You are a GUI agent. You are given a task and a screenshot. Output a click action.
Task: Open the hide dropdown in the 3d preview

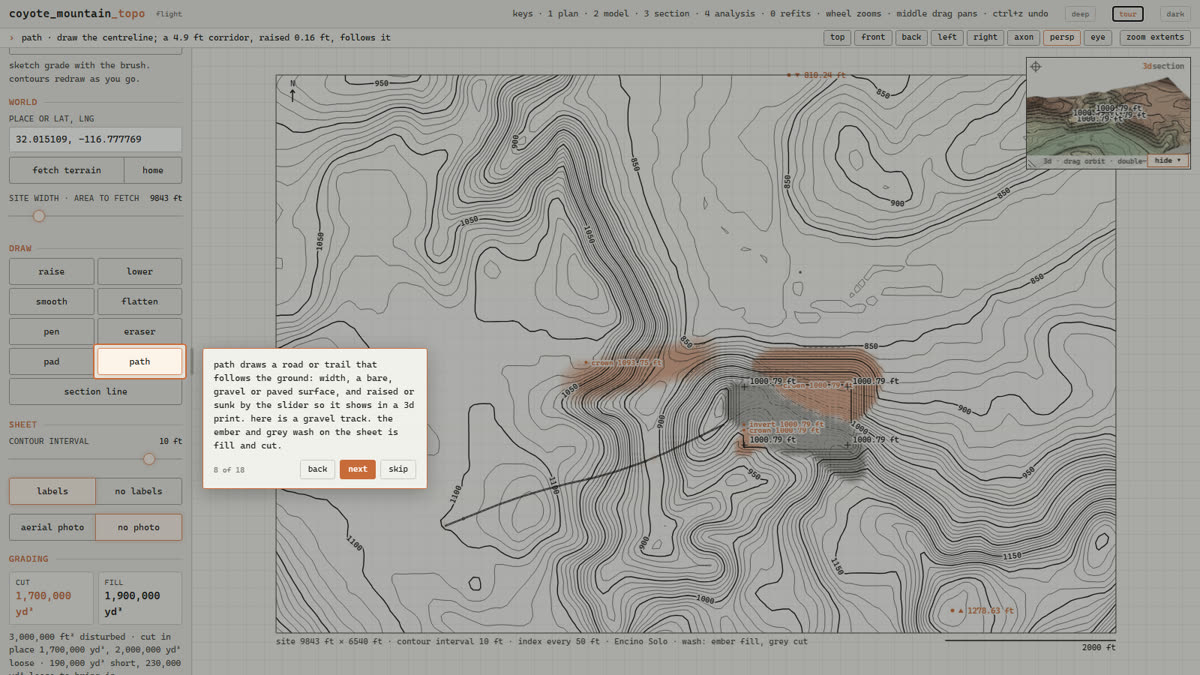[1167, 160]
